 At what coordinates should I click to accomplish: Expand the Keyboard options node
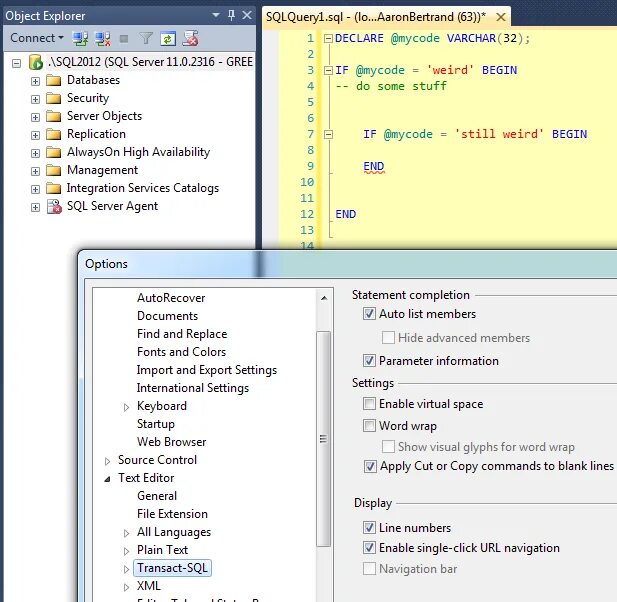click(x=126, y=407)
